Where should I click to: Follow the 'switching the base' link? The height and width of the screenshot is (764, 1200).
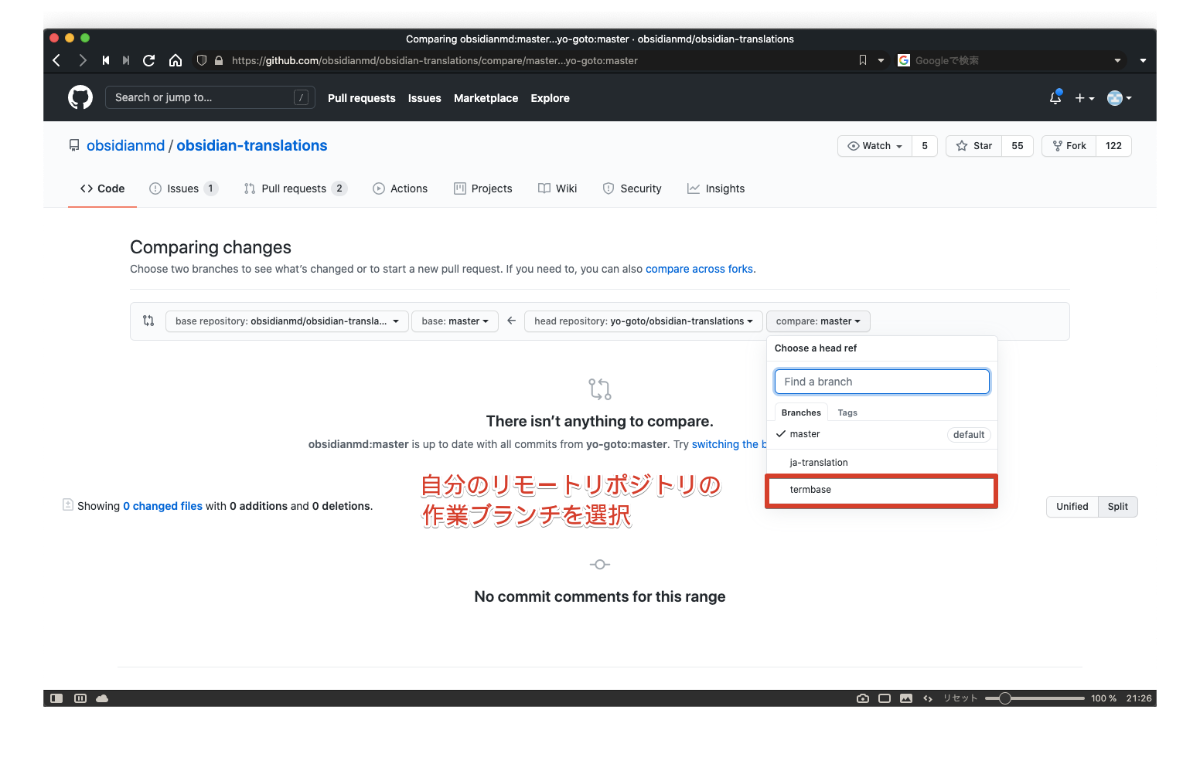click(729, 444)
